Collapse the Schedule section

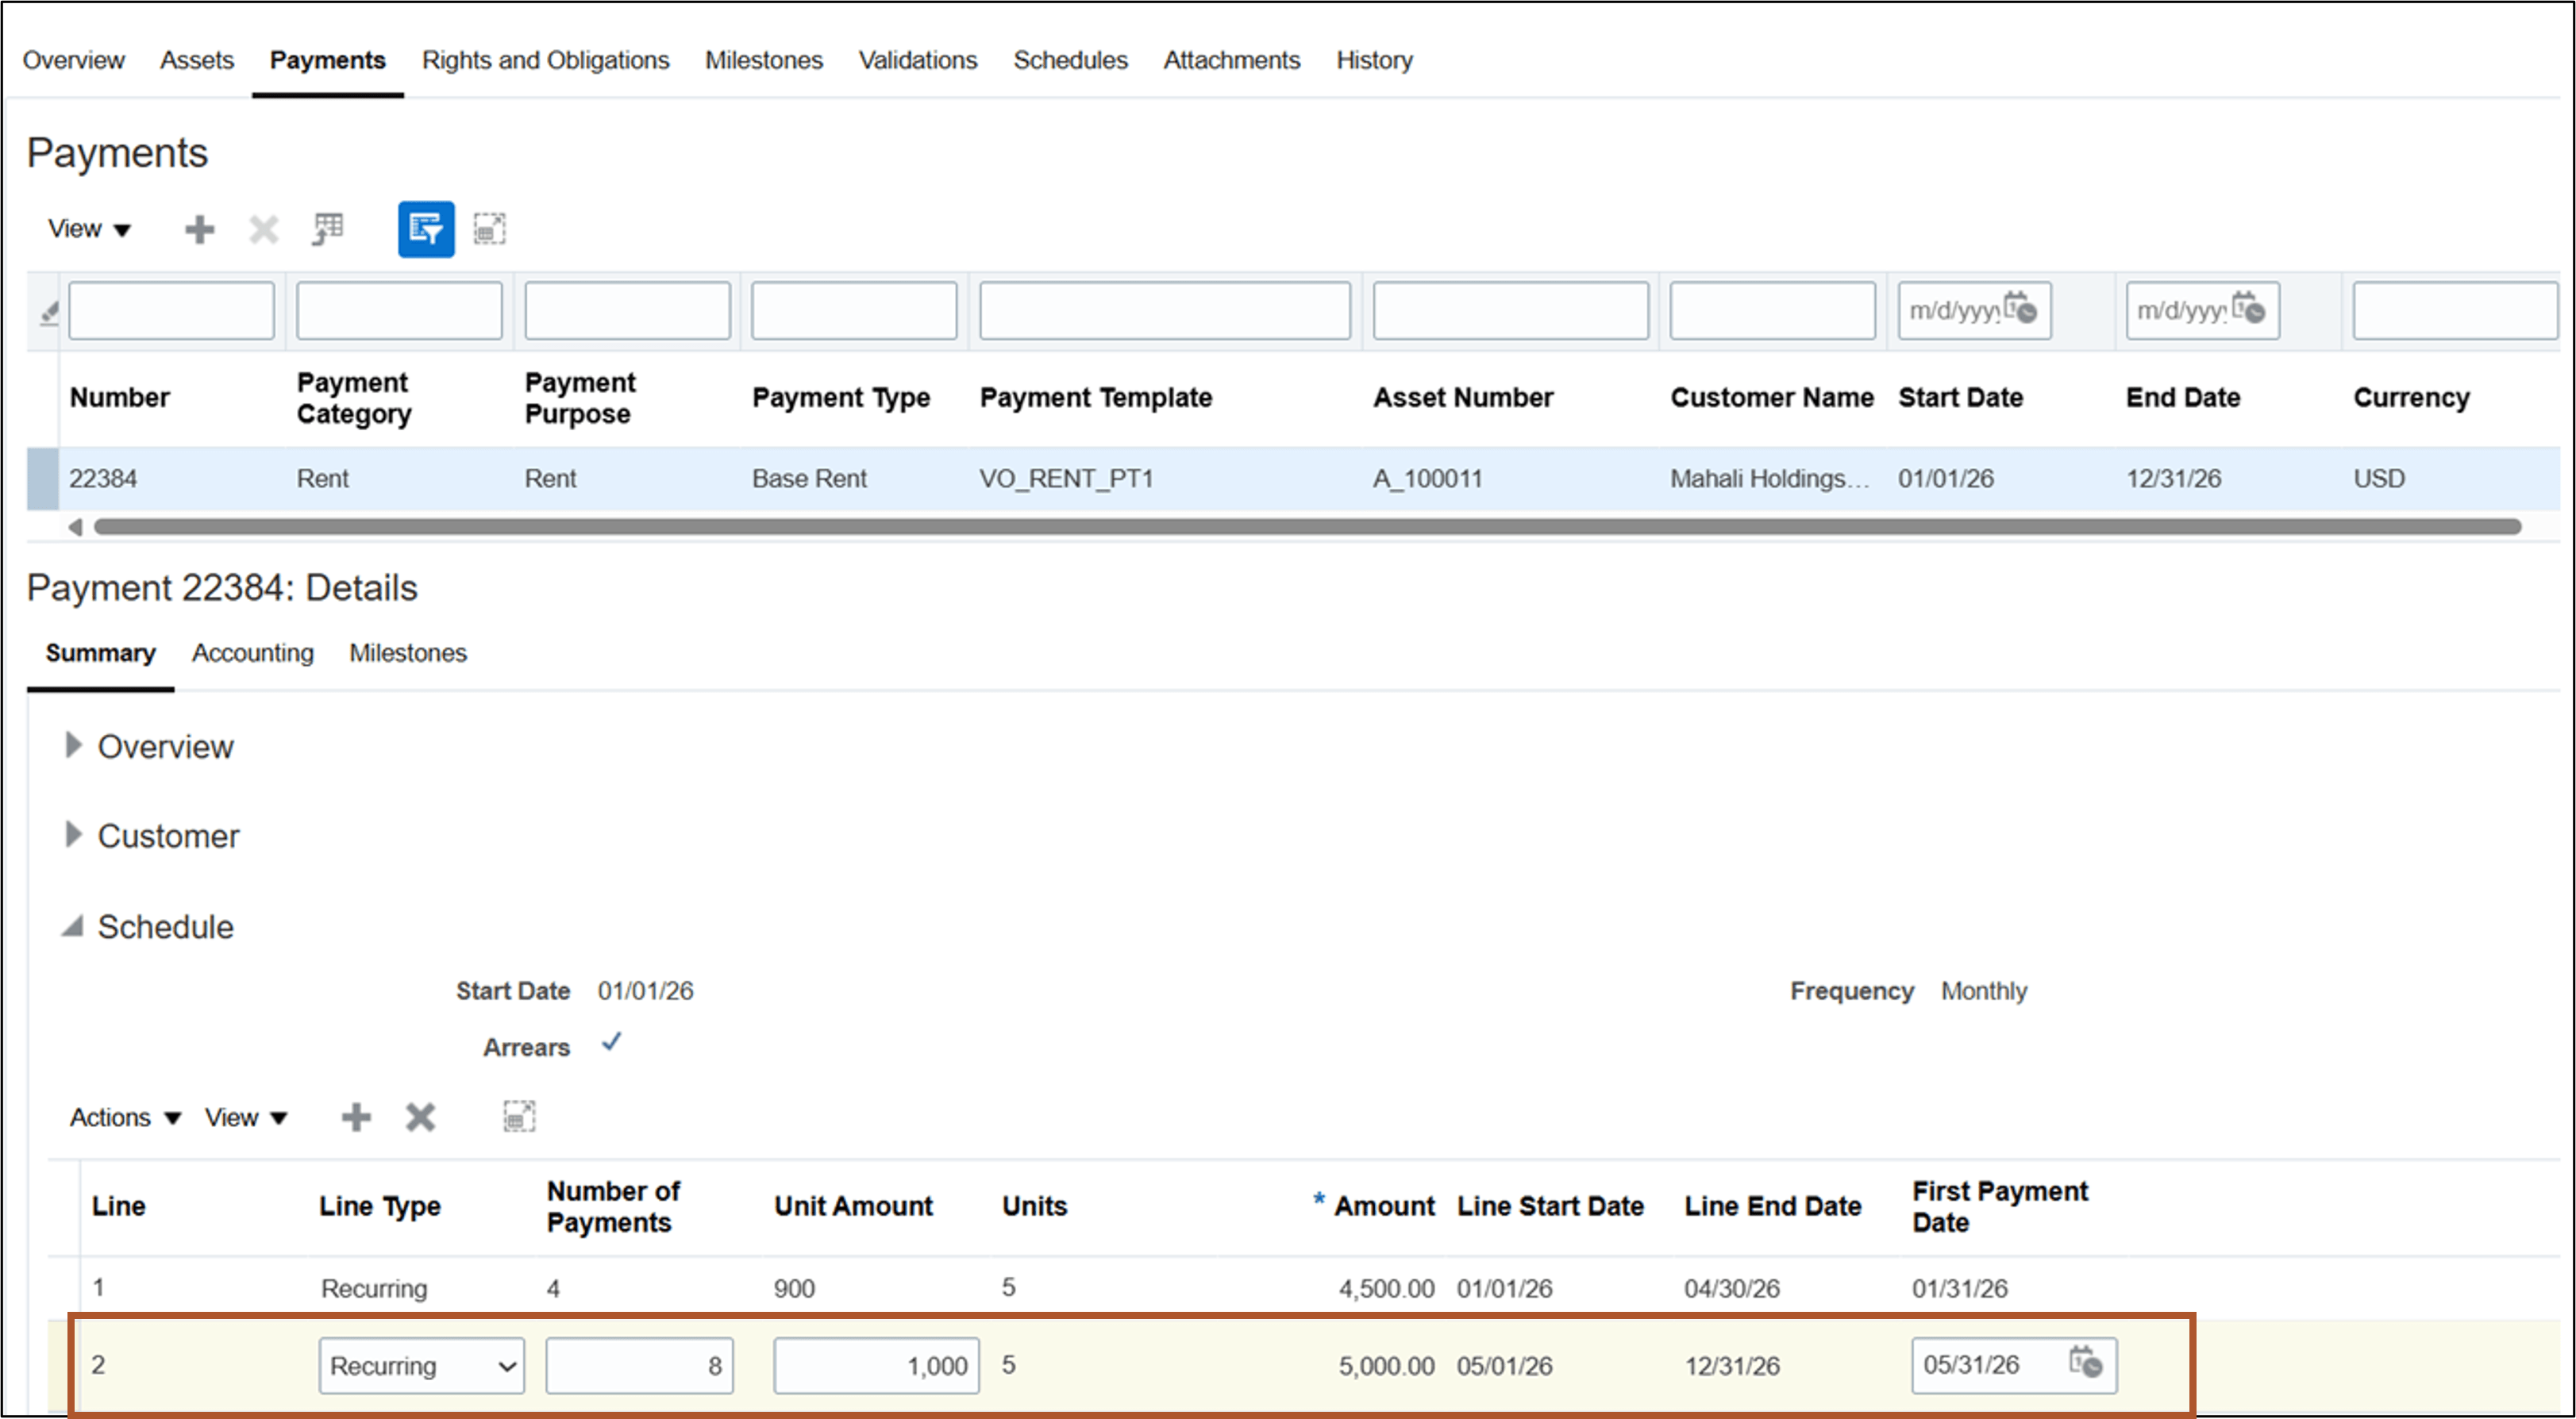click(x=72, y=926)
